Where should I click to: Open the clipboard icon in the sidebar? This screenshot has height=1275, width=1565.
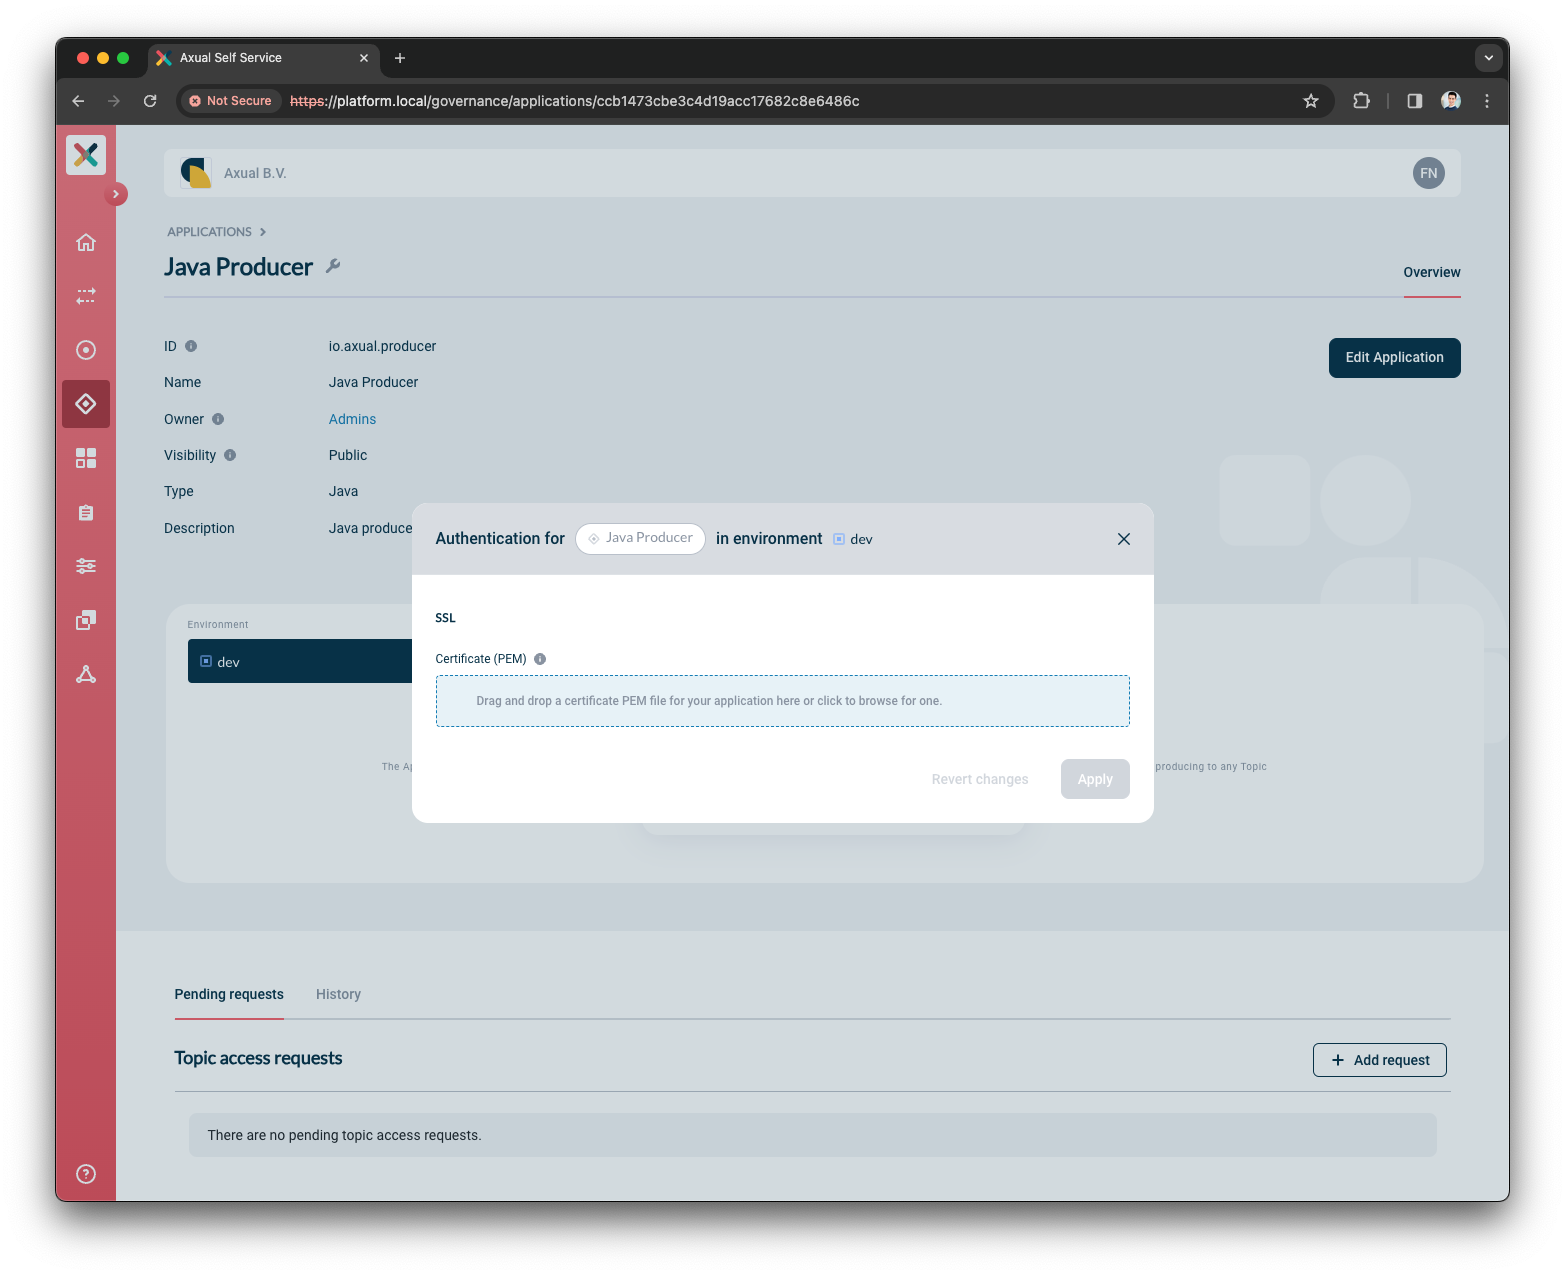[86, 512]
